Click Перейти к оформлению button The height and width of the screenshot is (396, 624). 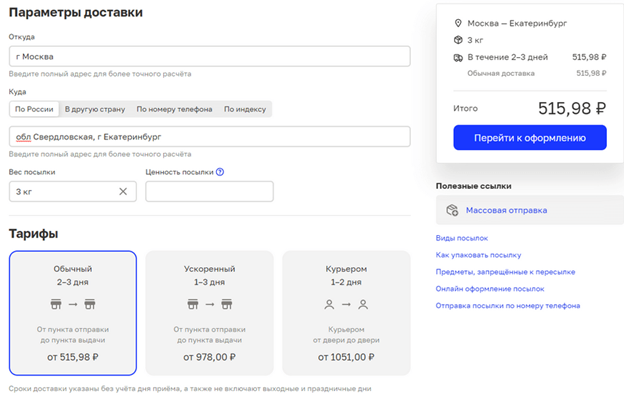(x=530, y=138)
